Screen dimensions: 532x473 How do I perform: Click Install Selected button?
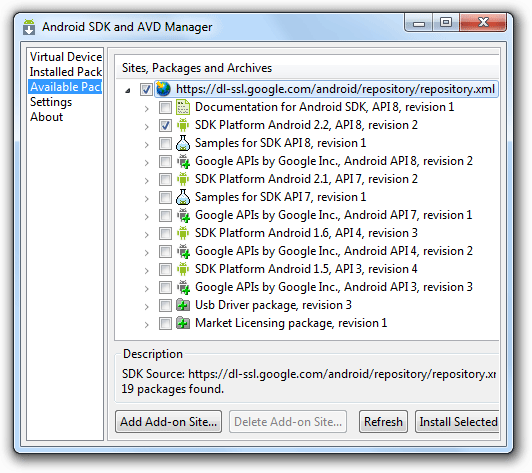click(457, 422)
